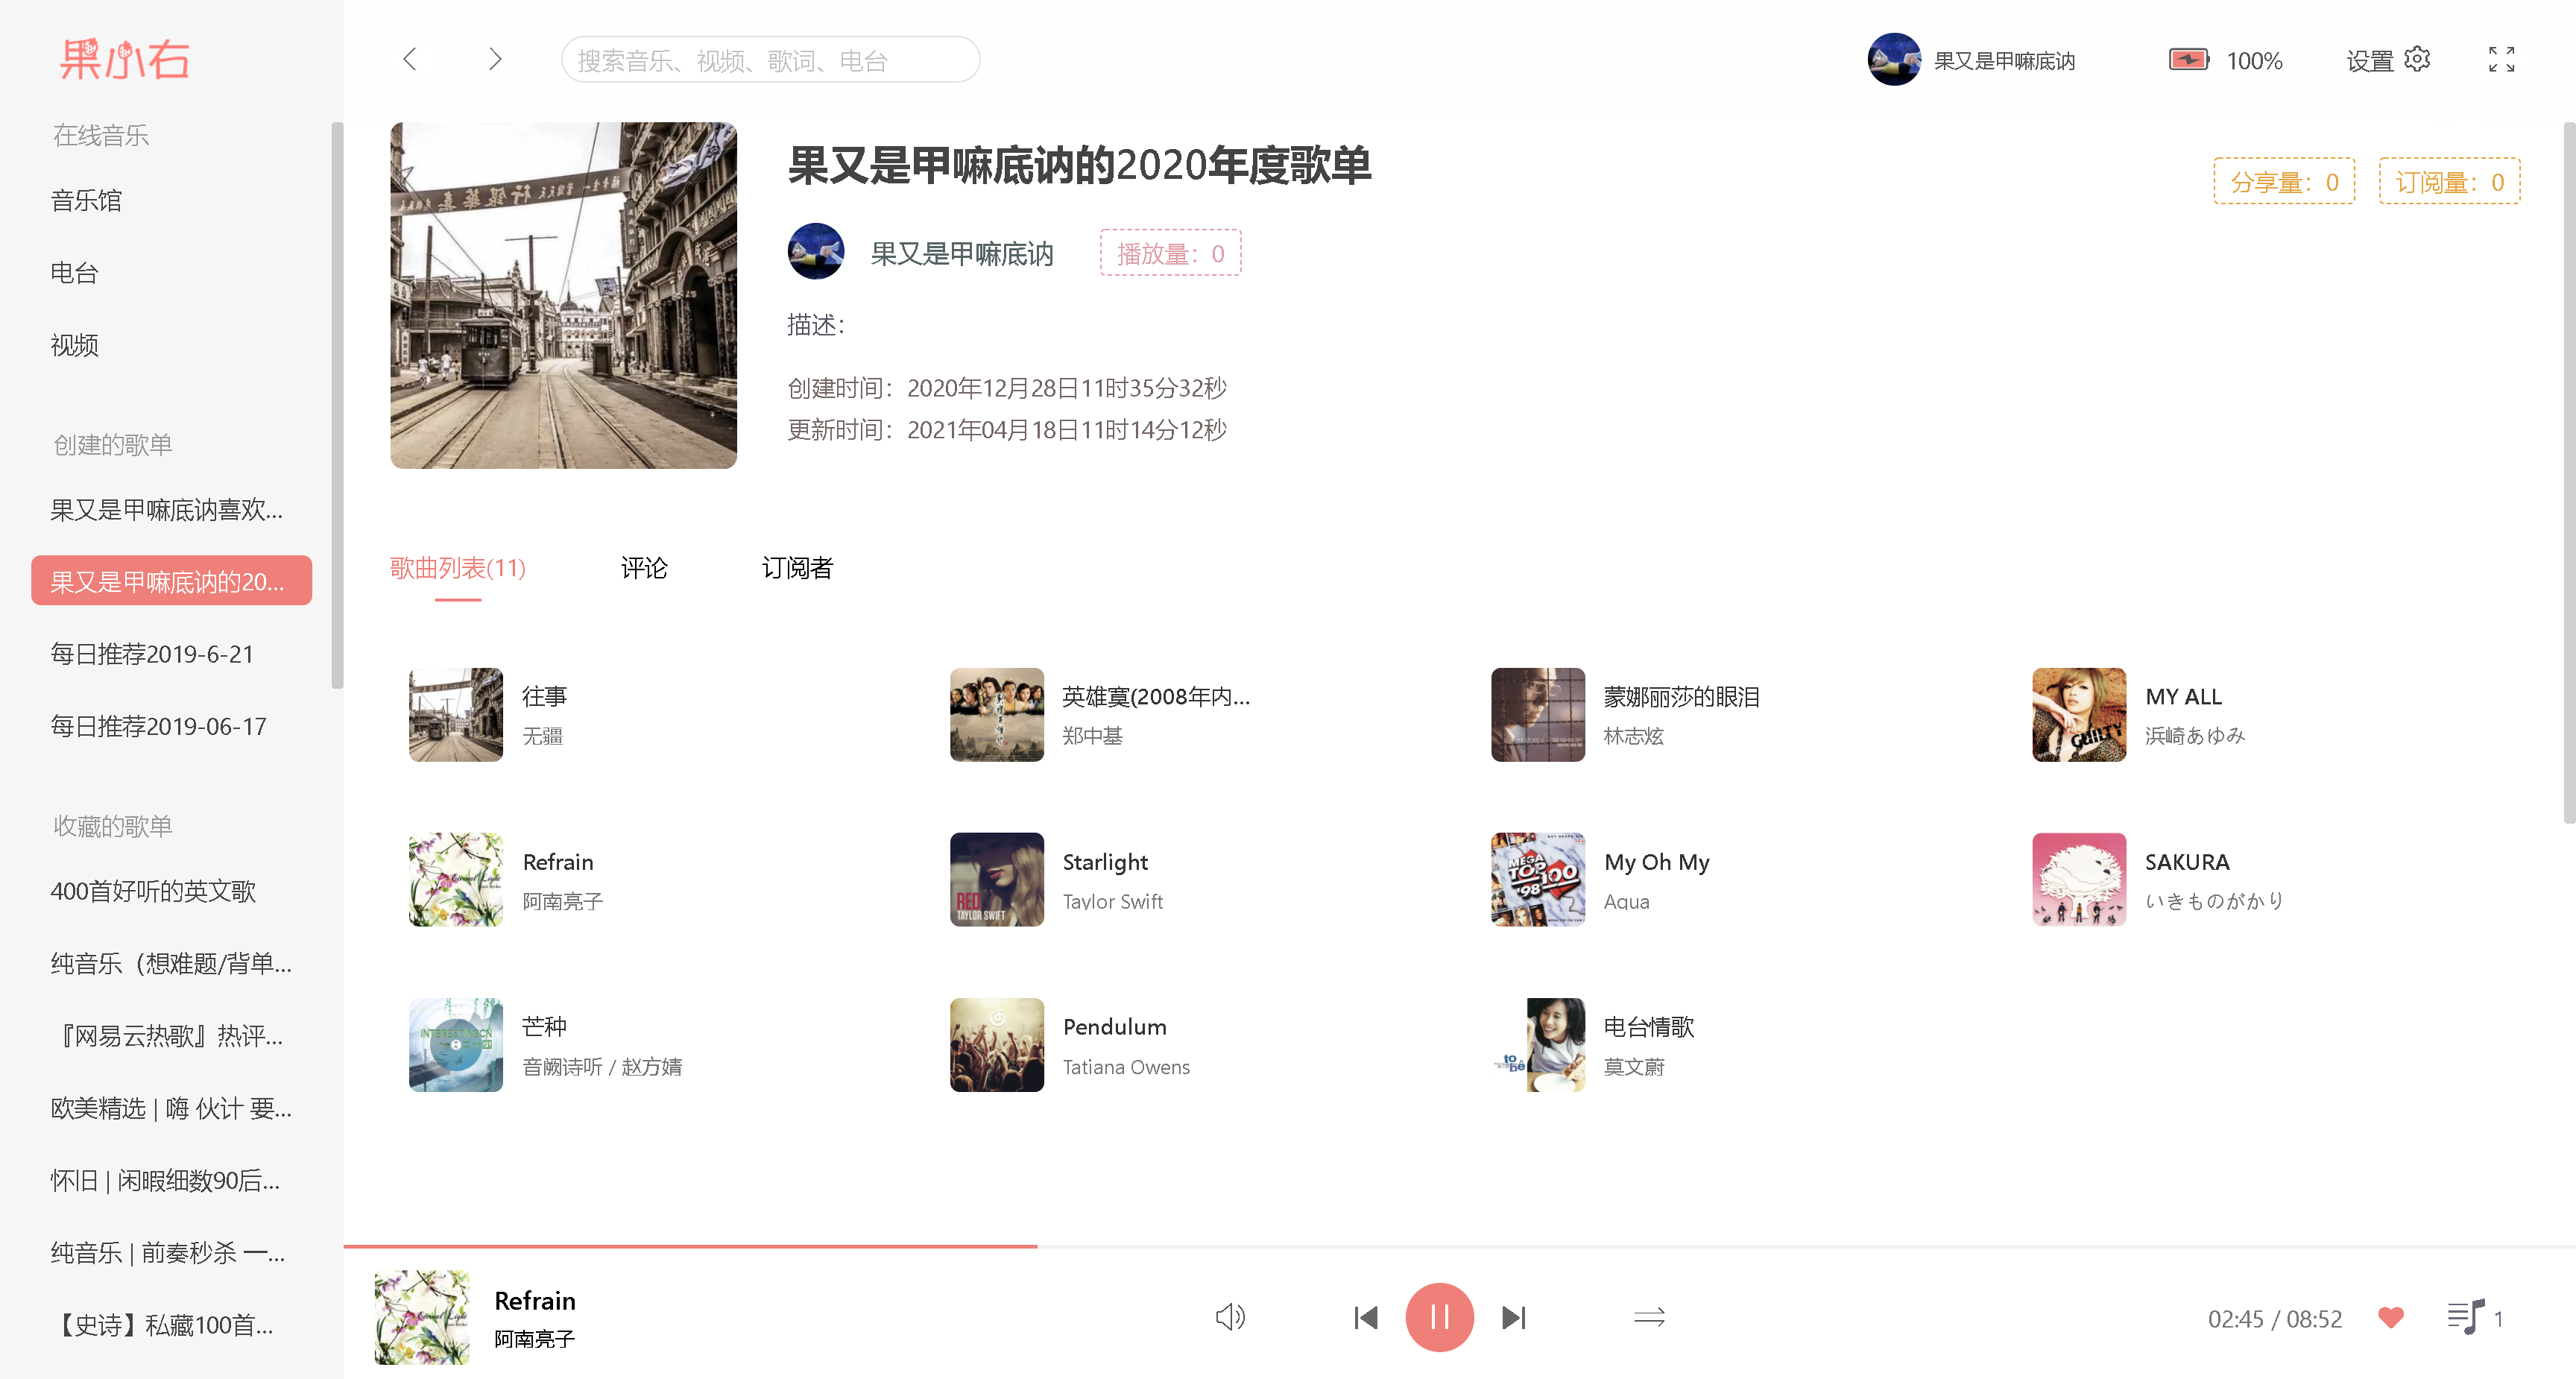The width and height of the screenshot is (2576, 1379).
Task: Navigate forward with the right arrow
Action: tap(494, 59)
